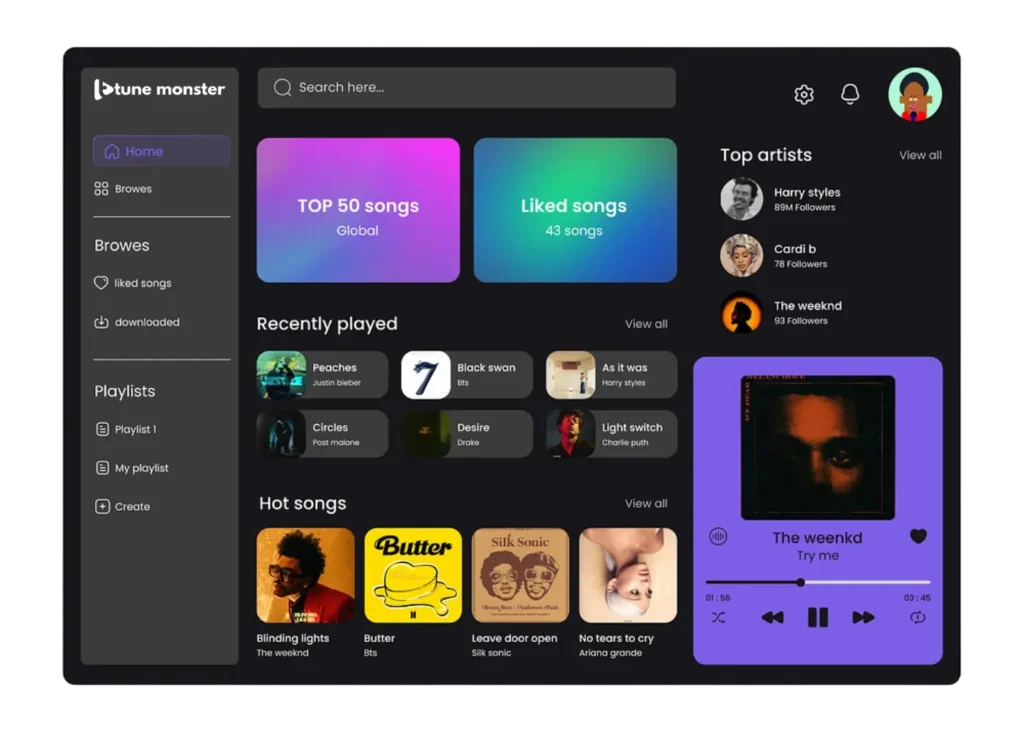
Task: Skip to previous track
Action: coord(773,617)
